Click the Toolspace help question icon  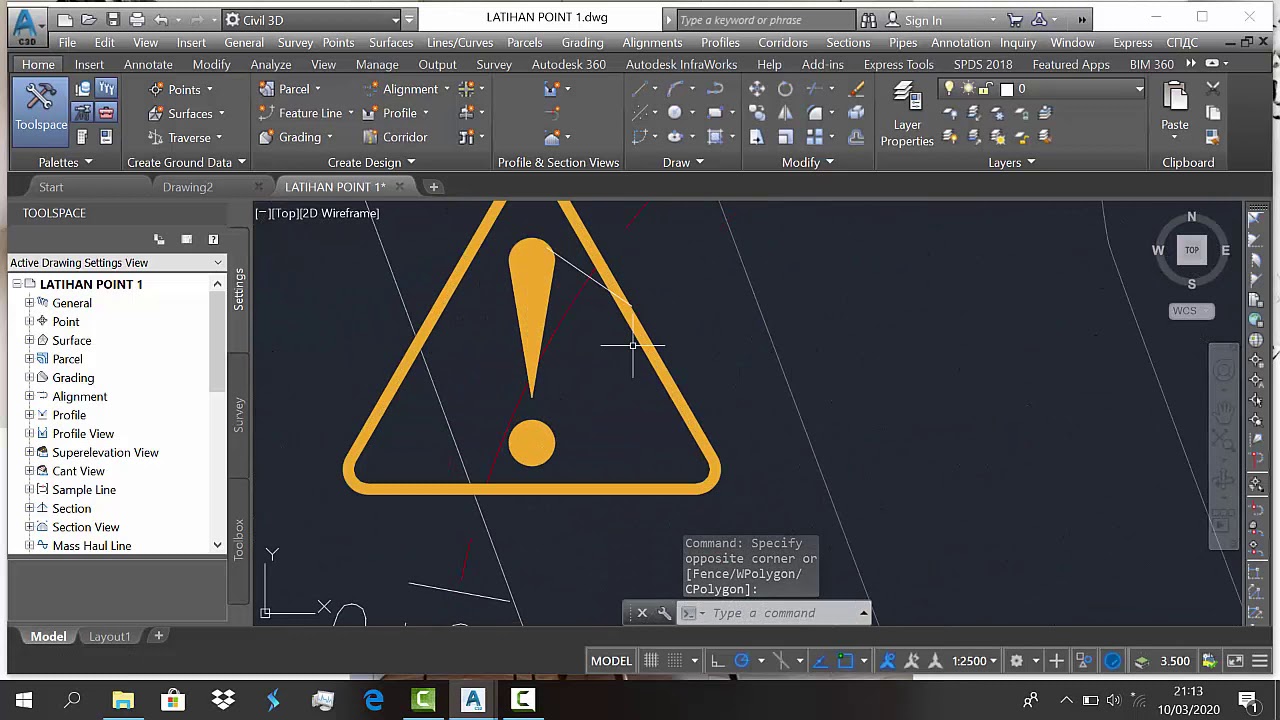(213, 239)
